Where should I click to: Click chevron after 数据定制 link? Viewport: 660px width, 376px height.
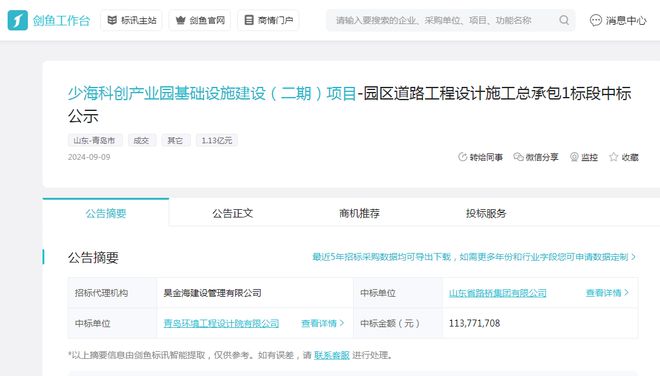[x=633, y=257]
